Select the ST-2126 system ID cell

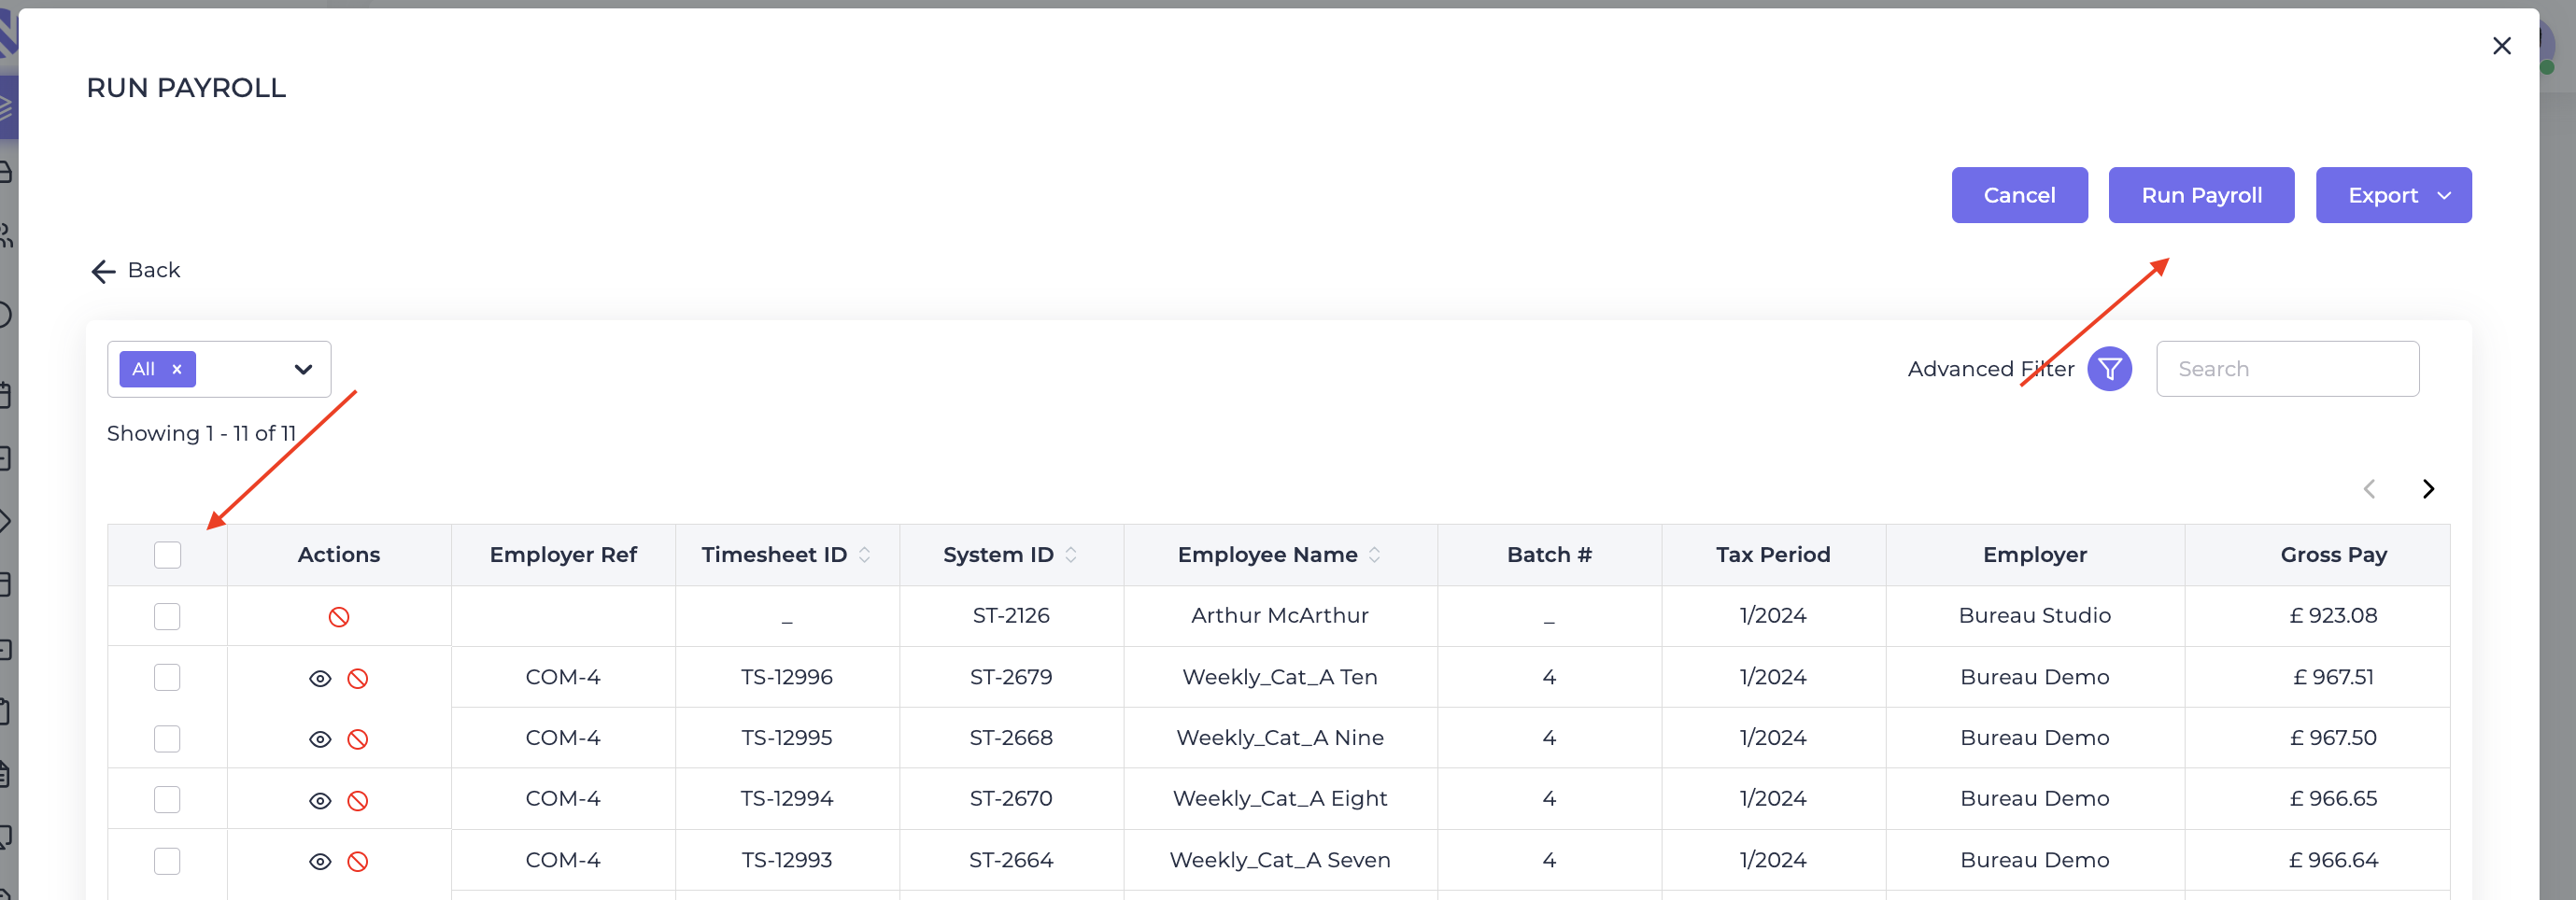1011,616
